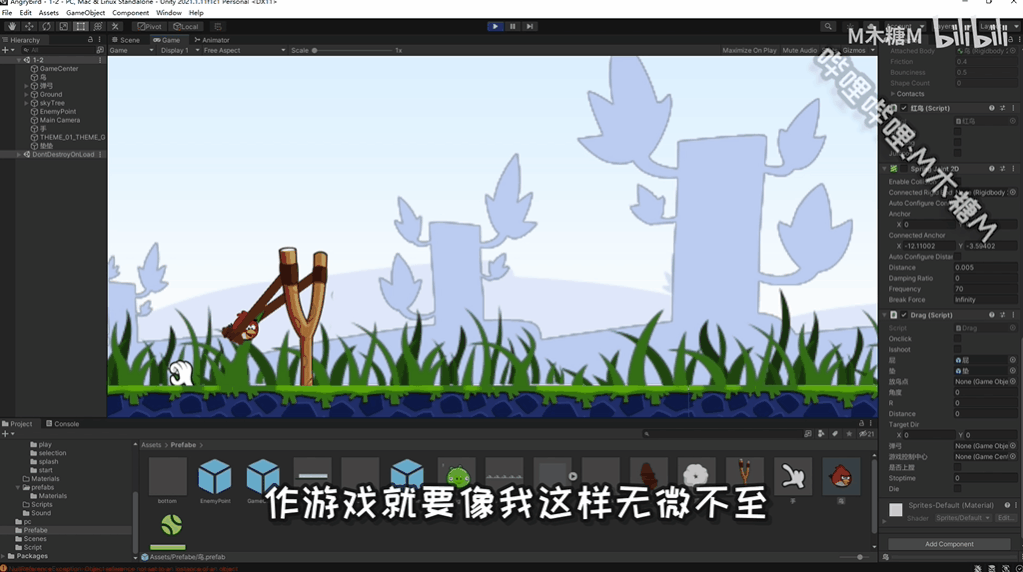Viewport: 1023px width, 572px height.
Task: Expand DontDestroyOnLoad in Hierarchy
Action: click(19, 155)
